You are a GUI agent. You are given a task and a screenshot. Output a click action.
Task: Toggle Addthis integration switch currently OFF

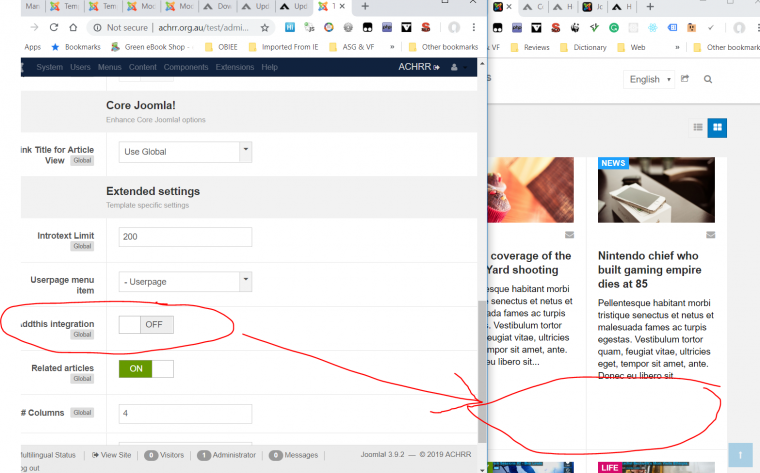(x=146, y=325)
